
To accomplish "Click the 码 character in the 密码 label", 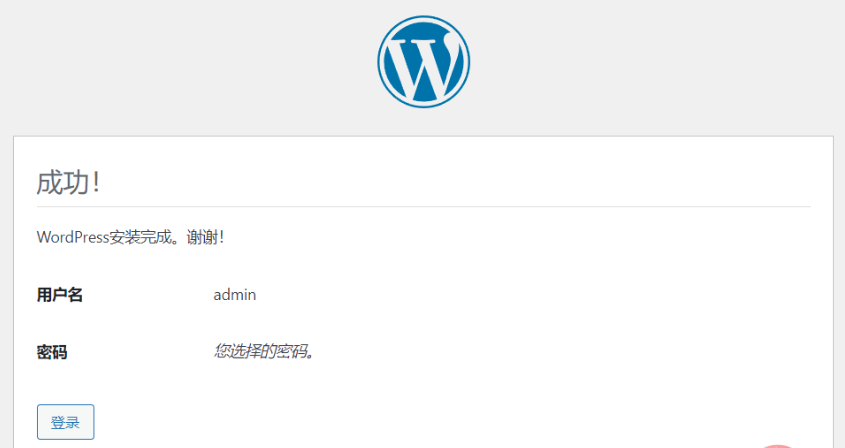I will 60,352.
